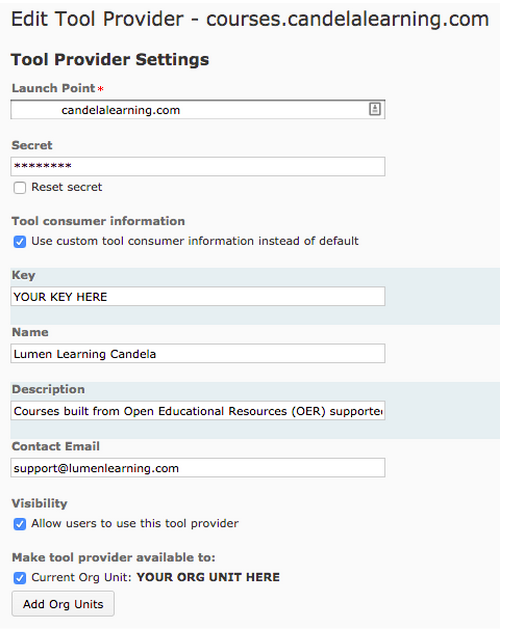Viewport: 516px width, 635px height.
Task: Uncheck Use custom tool consumer information
Action: (x=19, y=242)
